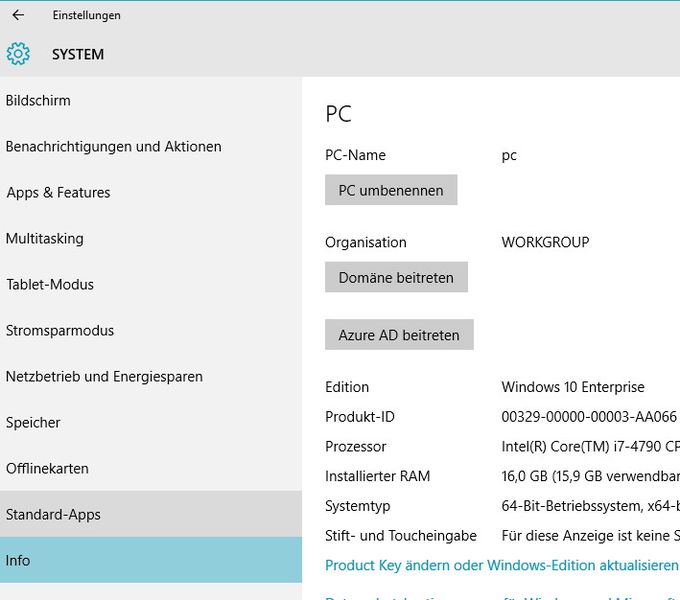Switch to Tablet-Modus settings
The width and height of the screenshot is (680, 600).
pyautogui.click(x=50, y=285)
